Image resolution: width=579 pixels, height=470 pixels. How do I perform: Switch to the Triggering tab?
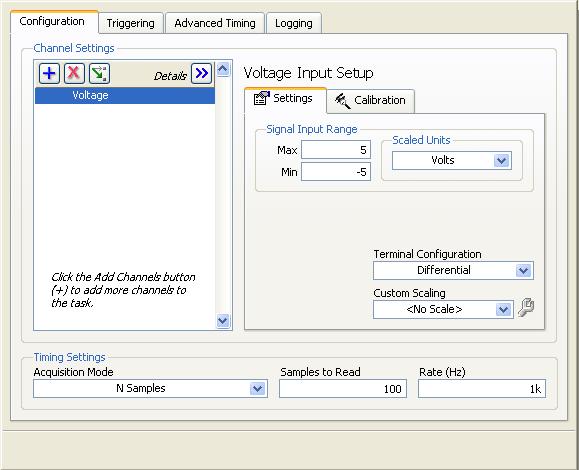(131, 23)
